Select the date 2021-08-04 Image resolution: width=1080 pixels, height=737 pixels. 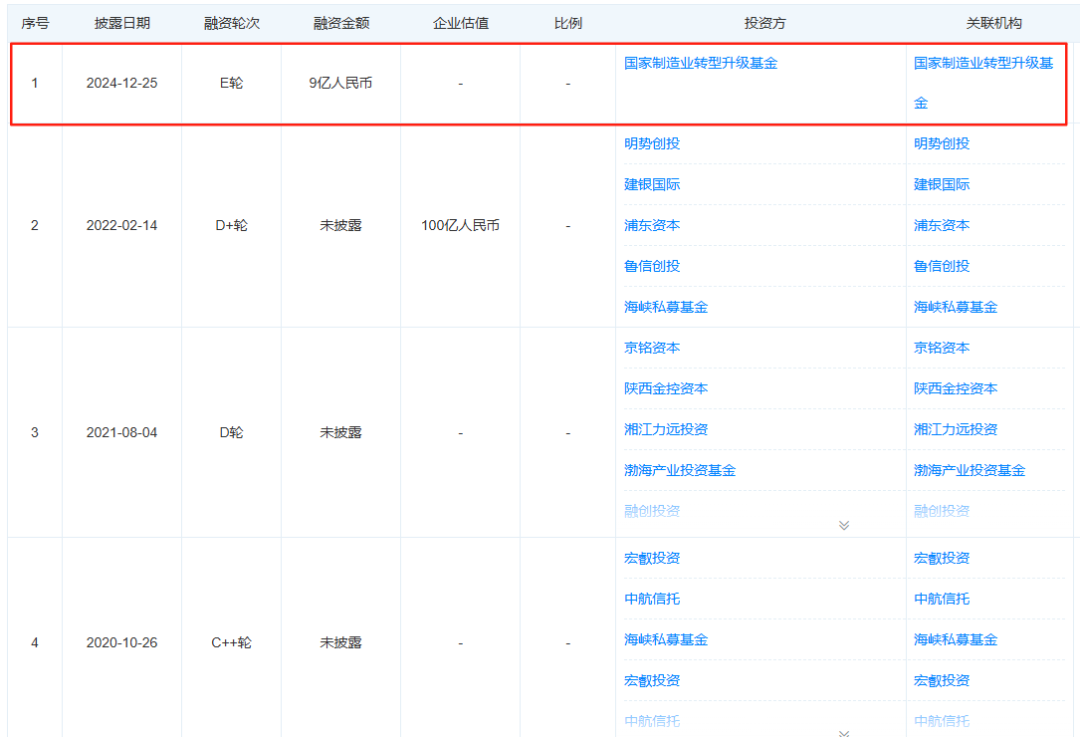point(122,433)
